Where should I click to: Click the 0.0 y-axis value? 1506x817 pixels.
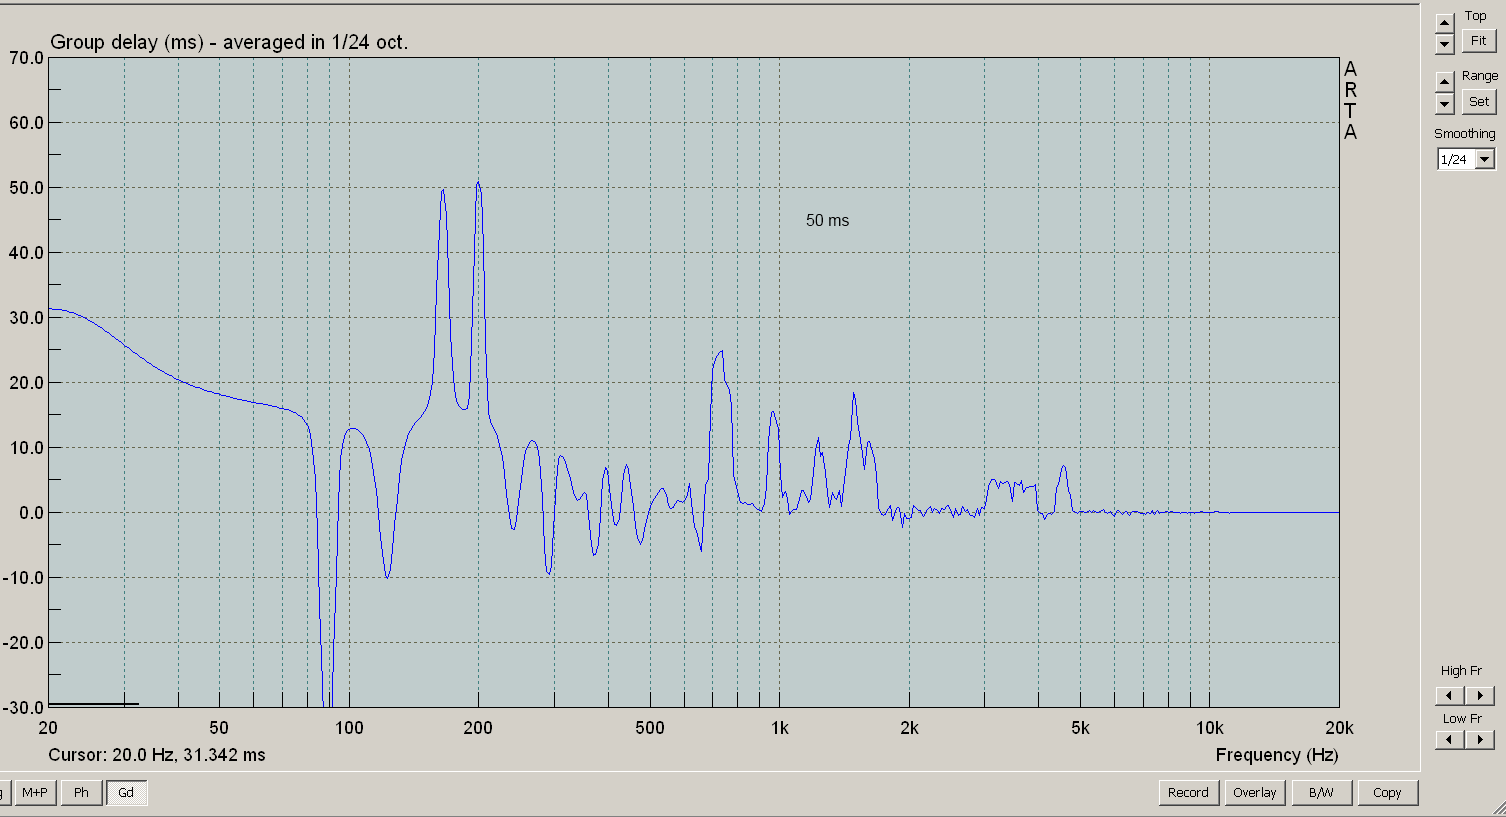point(31,513)
